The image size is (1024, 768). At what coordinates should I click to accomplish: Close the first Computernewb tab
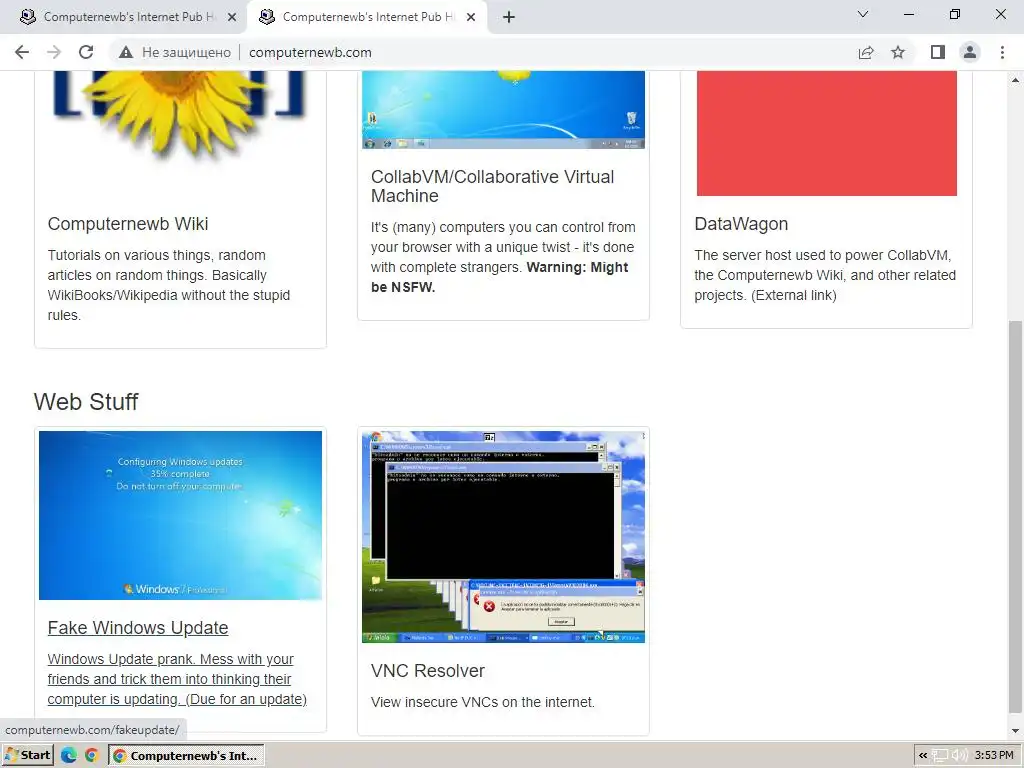(x=232, y=17)
